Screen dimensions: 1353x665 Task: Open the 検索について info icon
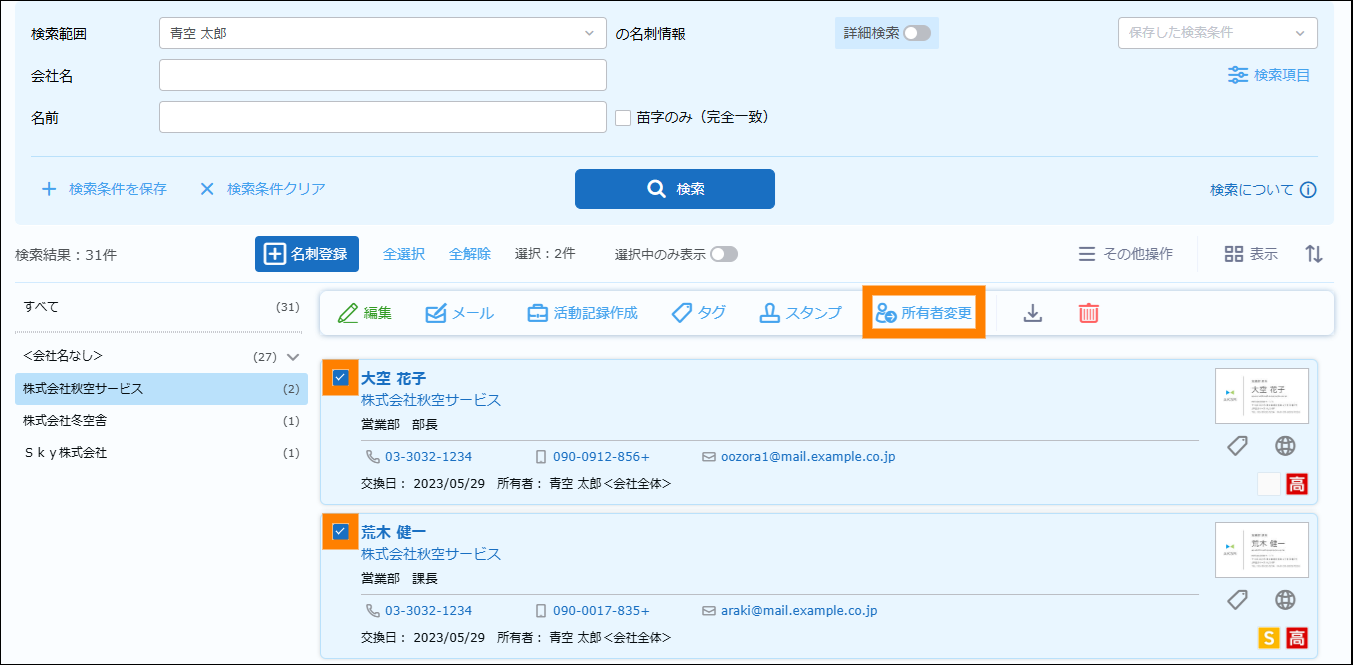(1308, 190)
